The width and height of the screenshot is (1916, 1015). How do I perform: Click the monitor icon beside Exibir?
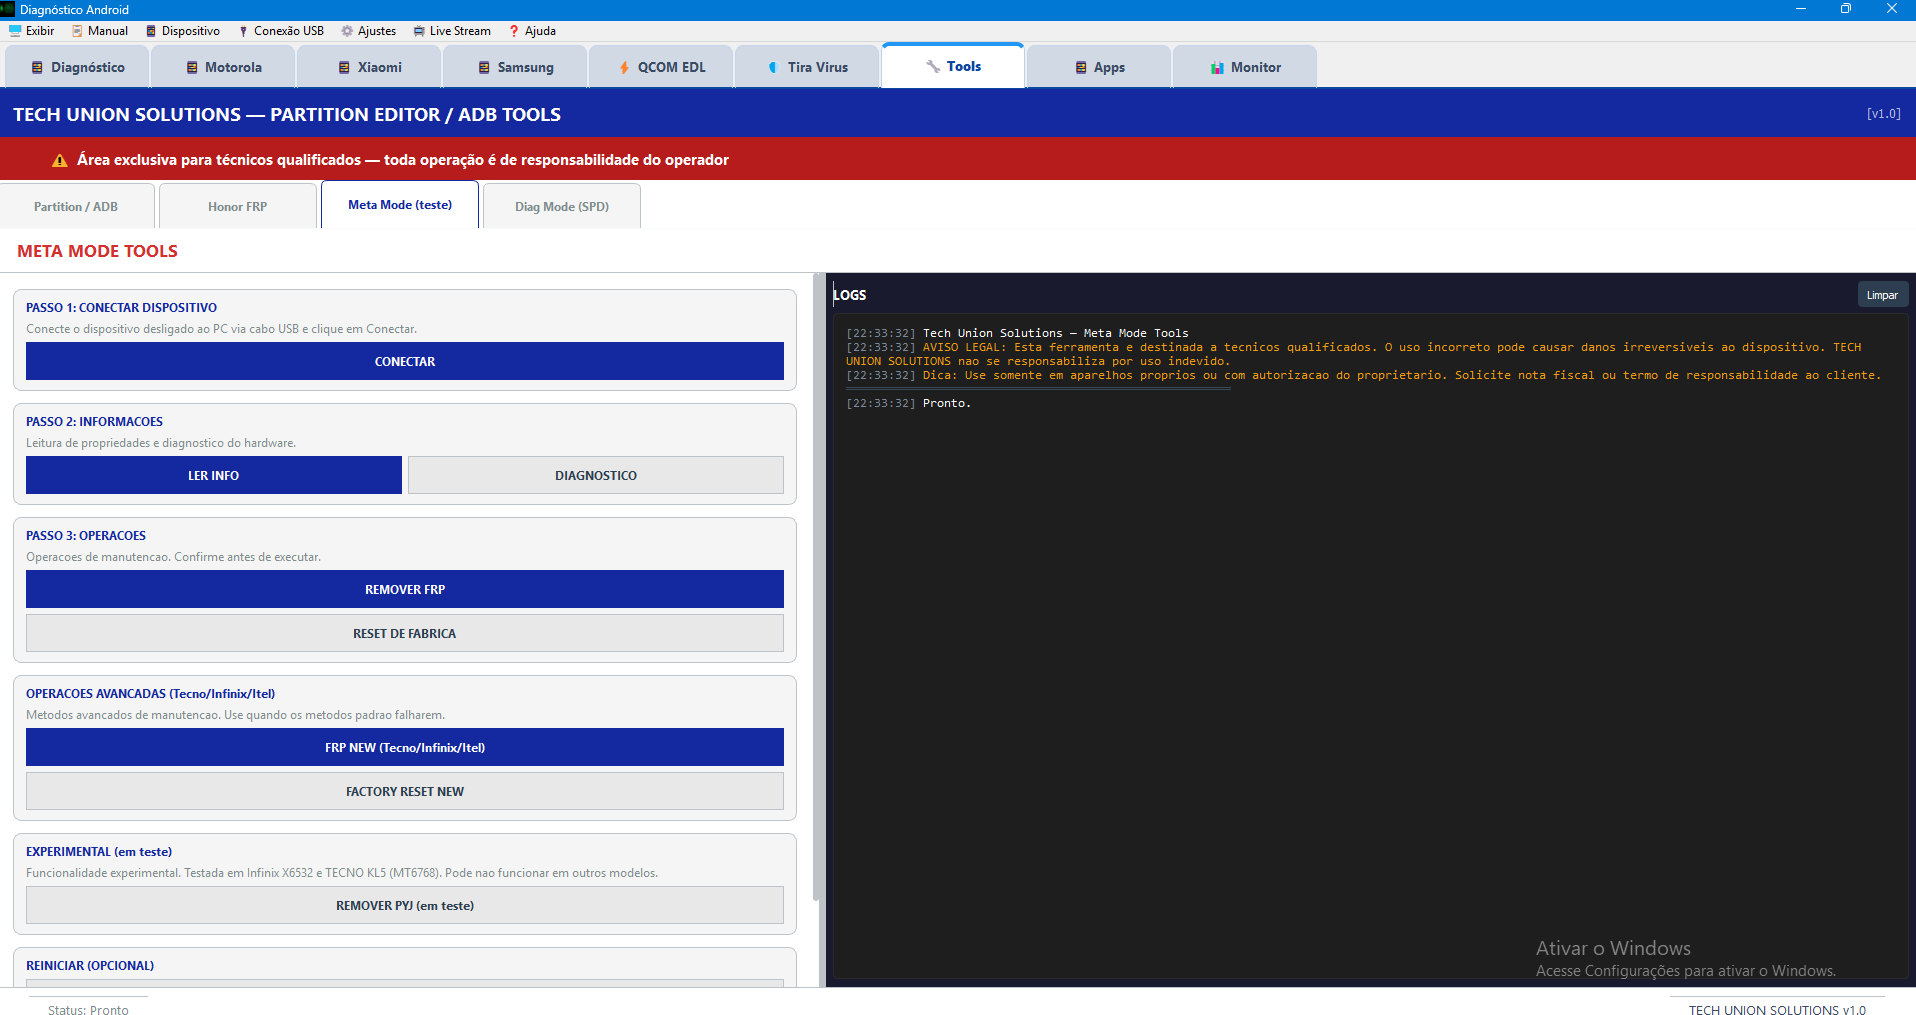[x=15, y=31]
